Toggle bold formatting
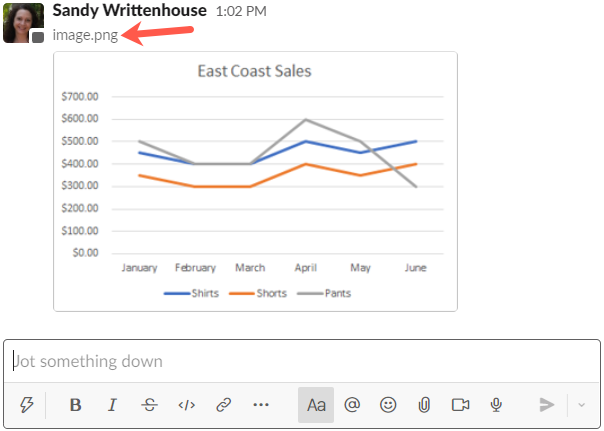 coord(75,405)
